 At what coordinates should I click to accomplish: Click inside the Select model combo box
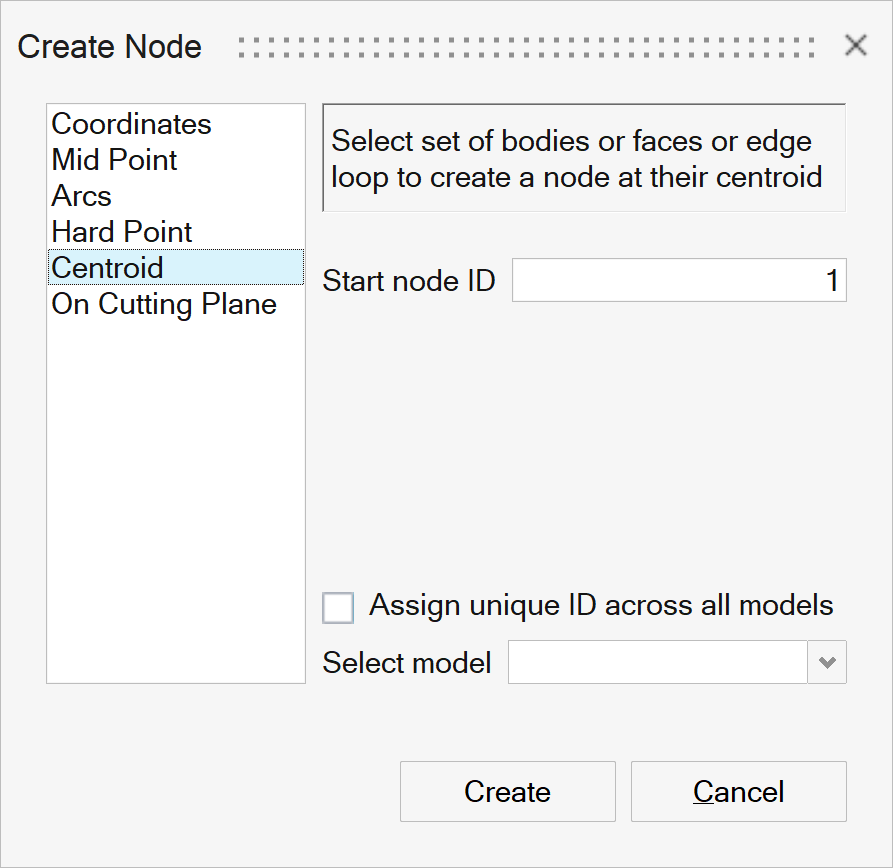tap(657, 663)
